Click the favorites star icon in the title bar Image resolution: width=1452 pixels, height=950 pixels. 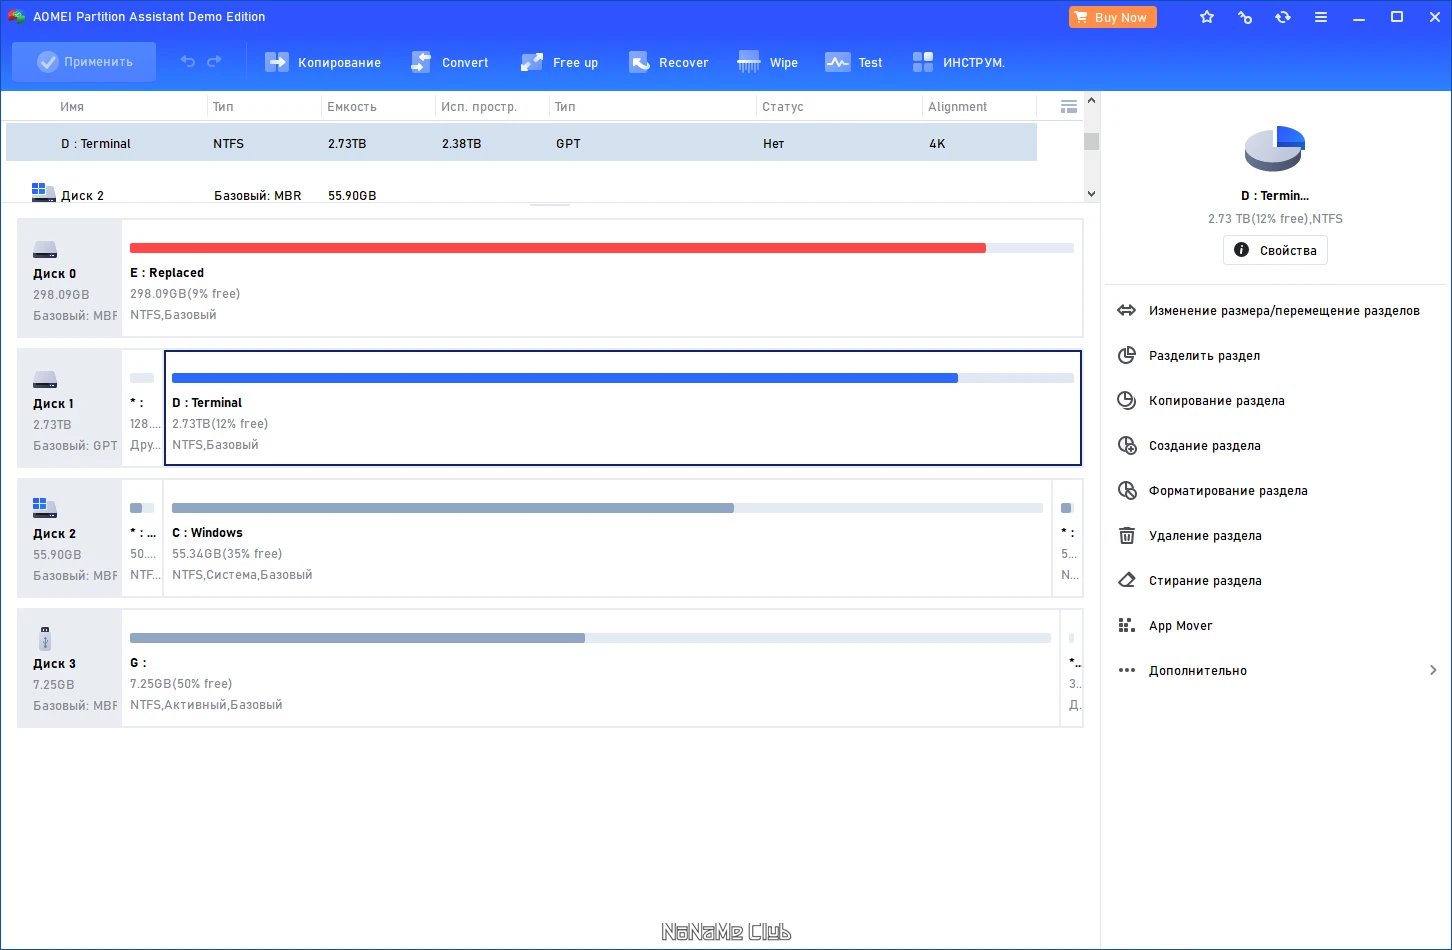[1207, 17]
